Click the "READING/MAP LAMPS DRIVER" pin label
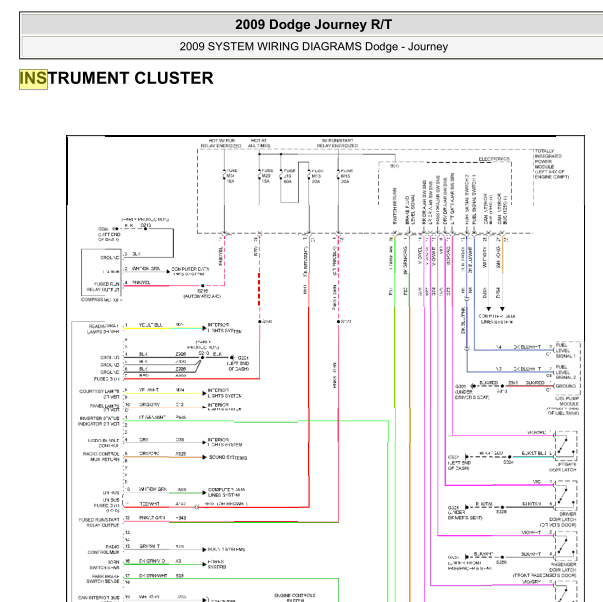This screenshot has height=602, width=603. coord(103,329)
